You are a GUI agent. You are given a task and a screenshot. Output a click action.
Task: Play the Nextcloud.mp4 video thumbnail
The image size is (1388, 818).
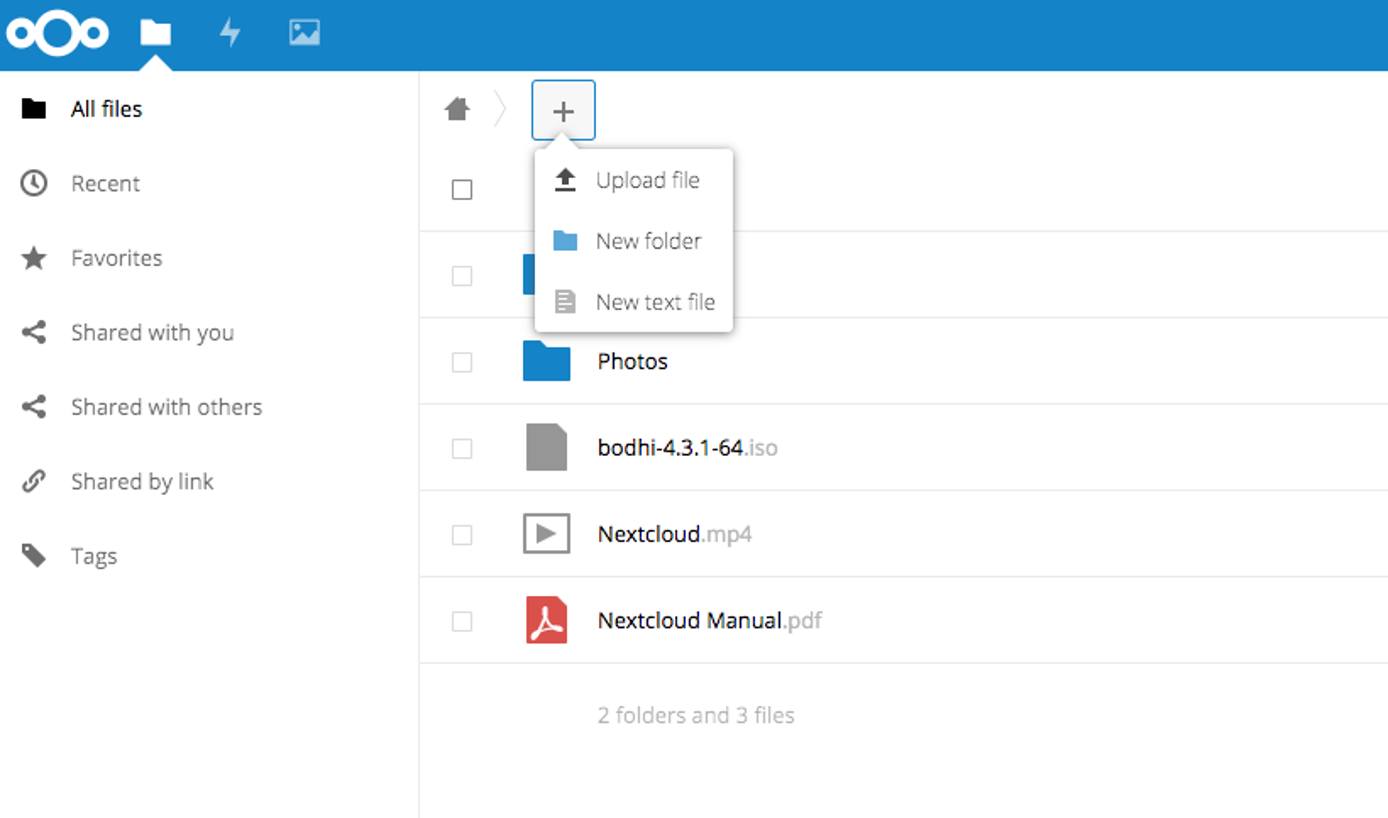[x=547, y=534]
